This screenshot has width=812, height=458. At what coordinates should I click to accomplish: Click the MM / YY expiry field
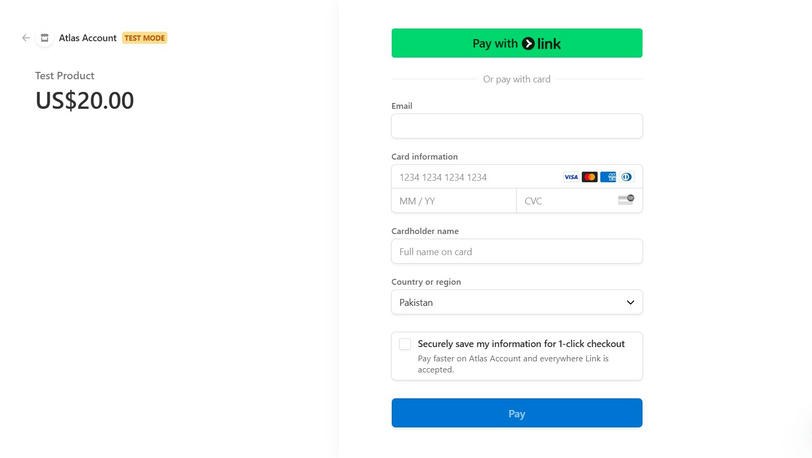click(x=454, y=201)
